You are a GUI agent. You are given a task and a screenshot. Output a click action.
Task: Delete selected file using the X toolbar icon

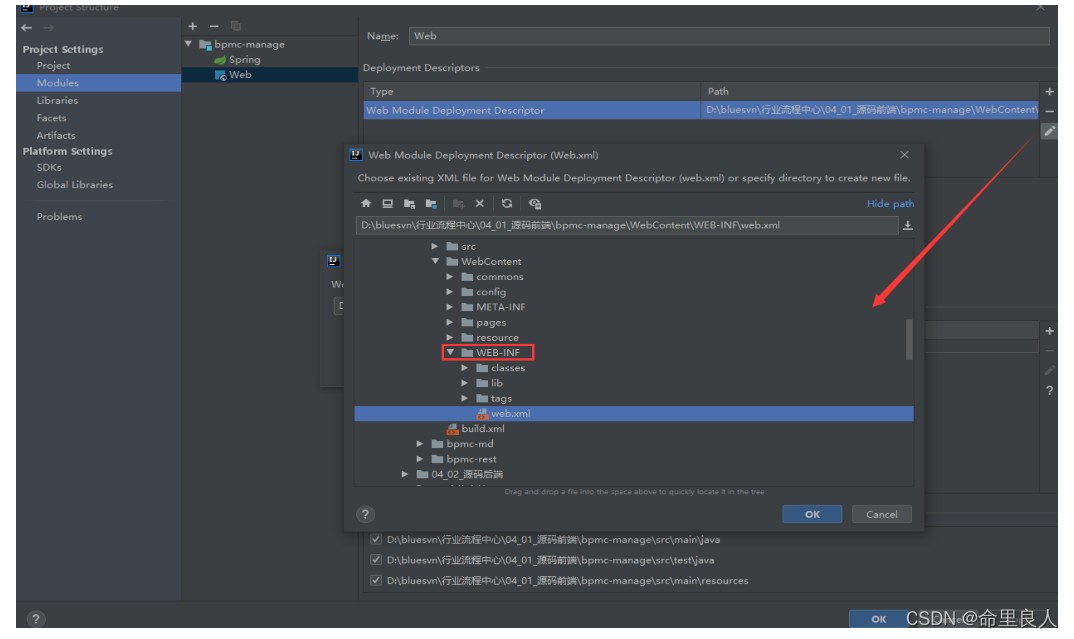479,203
